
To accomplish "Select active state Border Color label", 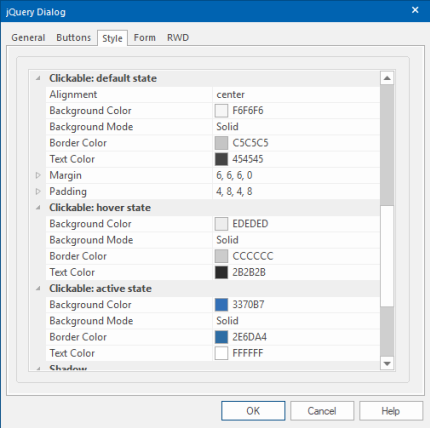I will coord(78,337).
